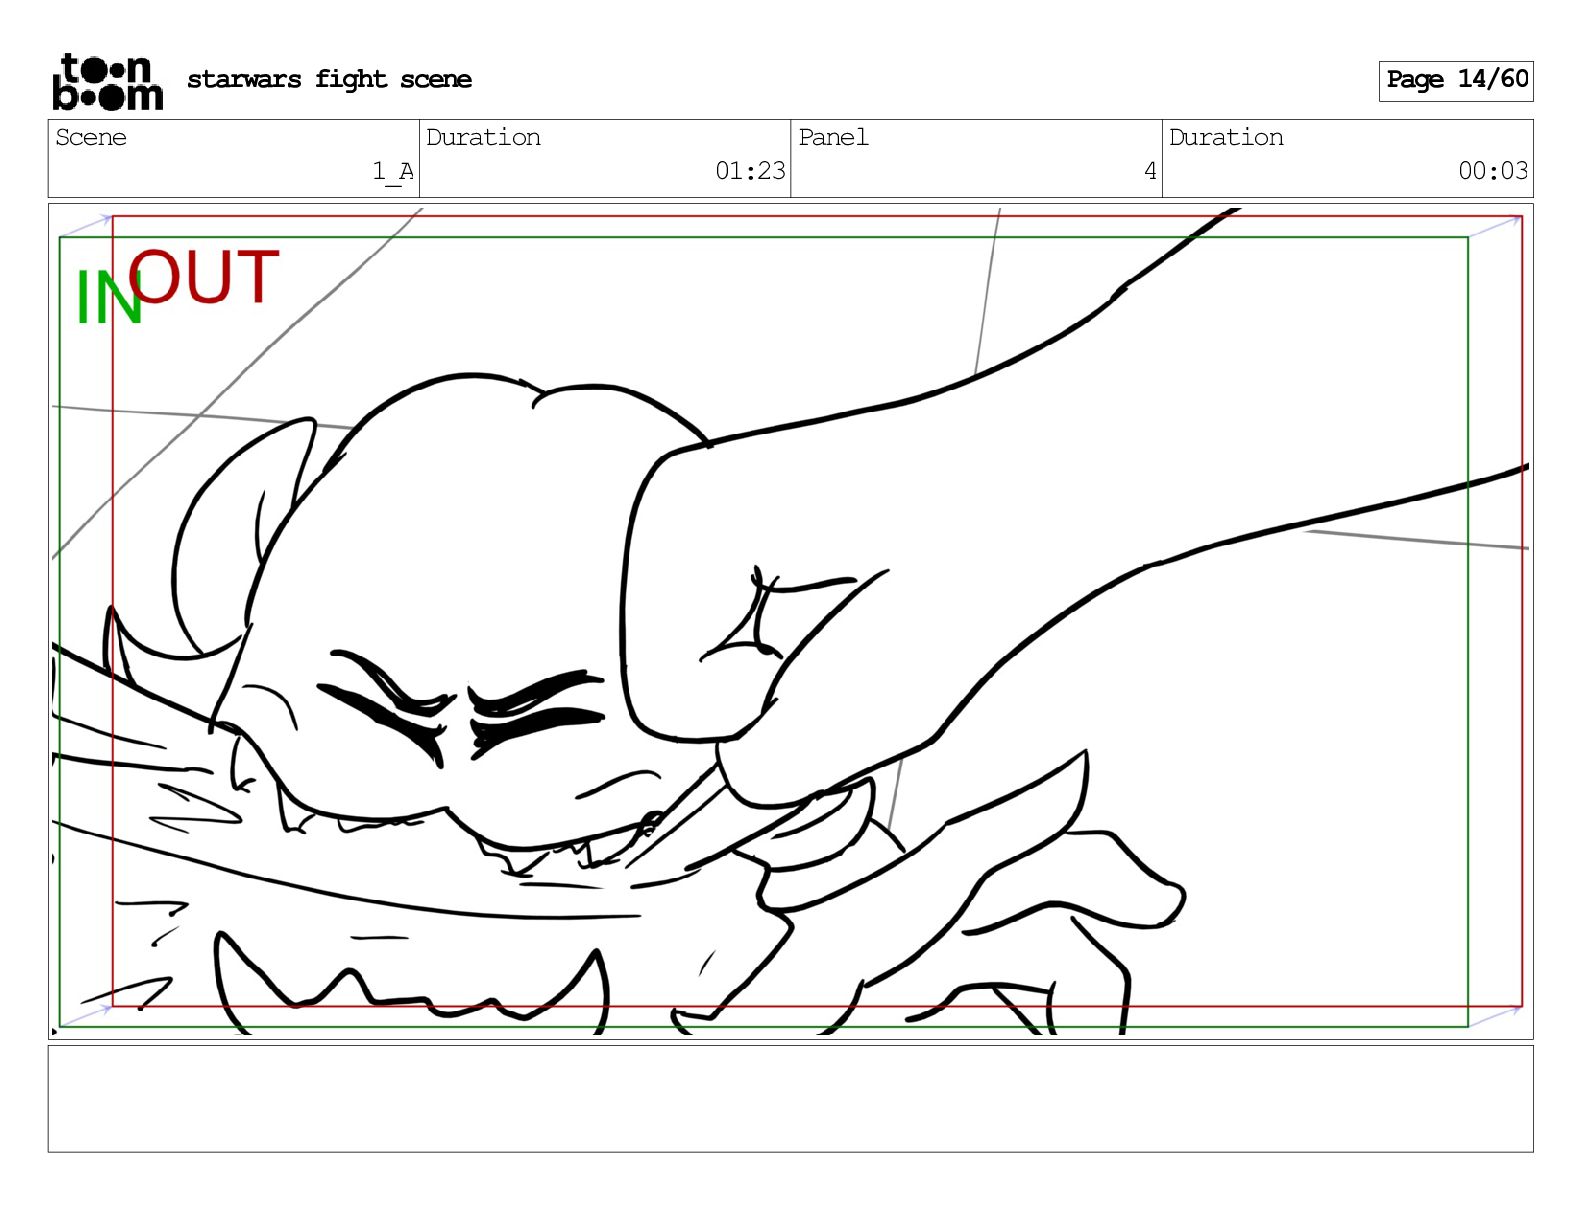Click the panel number '4'
Screen dimensions: 1584x1224
tap(1150, 171)
